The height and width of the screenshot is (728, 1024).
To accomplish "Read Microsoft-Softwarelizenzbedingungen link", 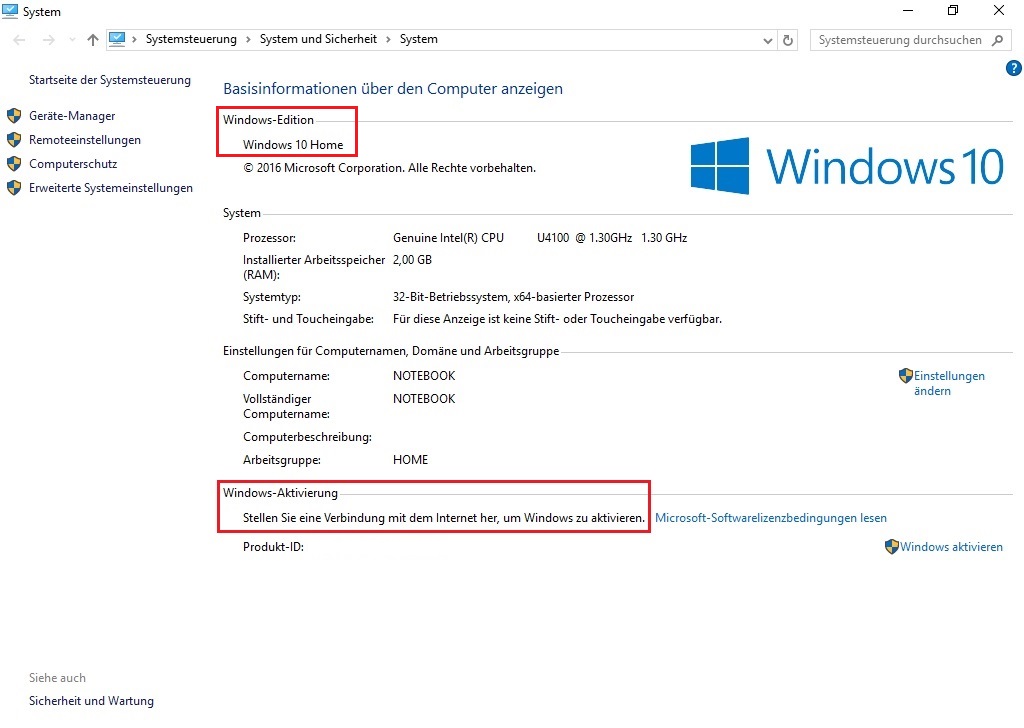I will pyautogui.click(x=770, y=518).
